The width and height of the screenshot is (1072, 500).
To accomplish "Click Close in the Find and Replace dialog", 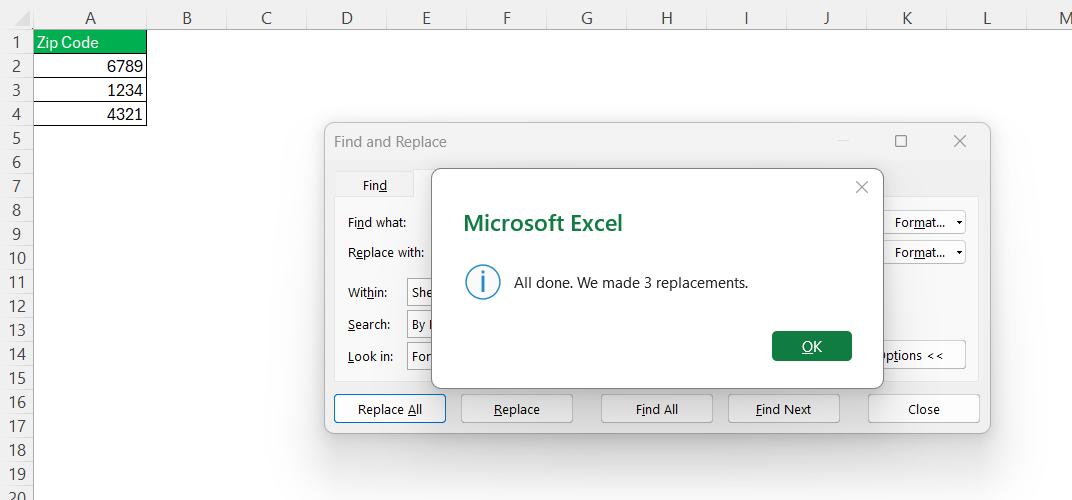I will [924, 409].
